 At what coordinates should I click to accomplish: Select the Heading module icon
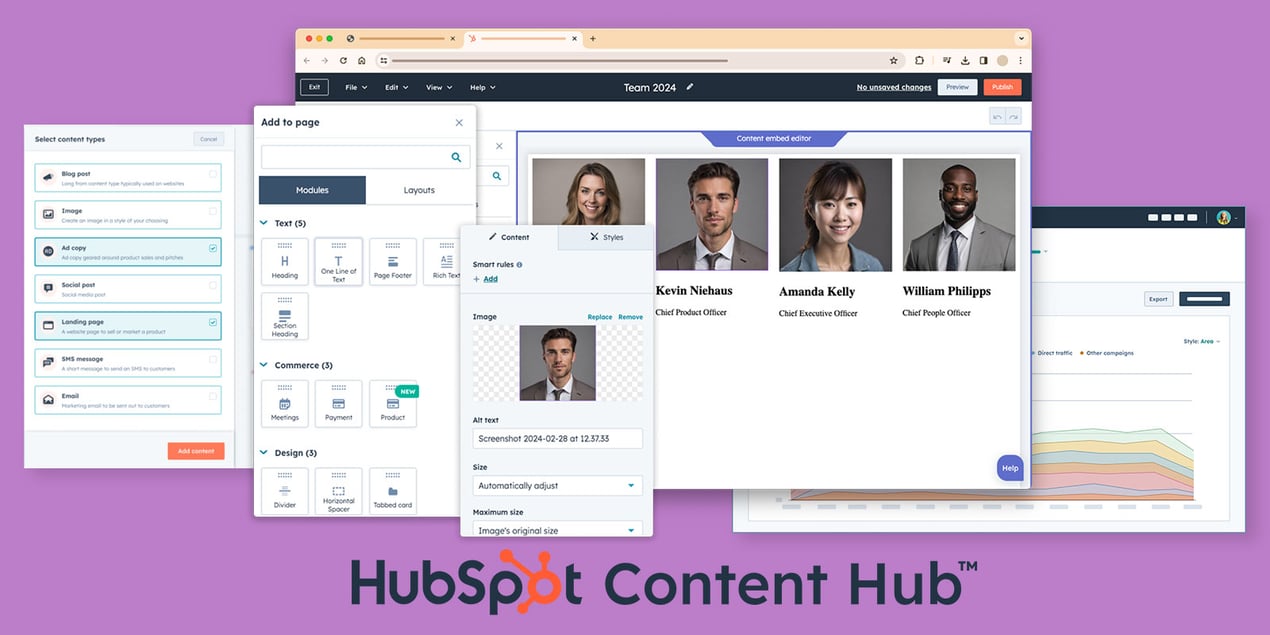point(285,261)
